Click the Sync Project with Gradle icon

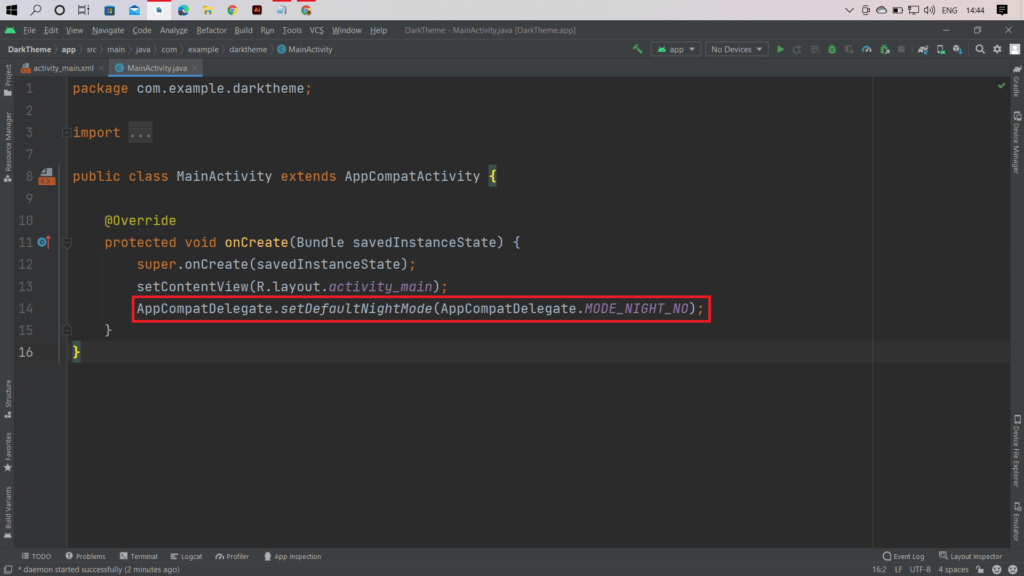(925, 49)
